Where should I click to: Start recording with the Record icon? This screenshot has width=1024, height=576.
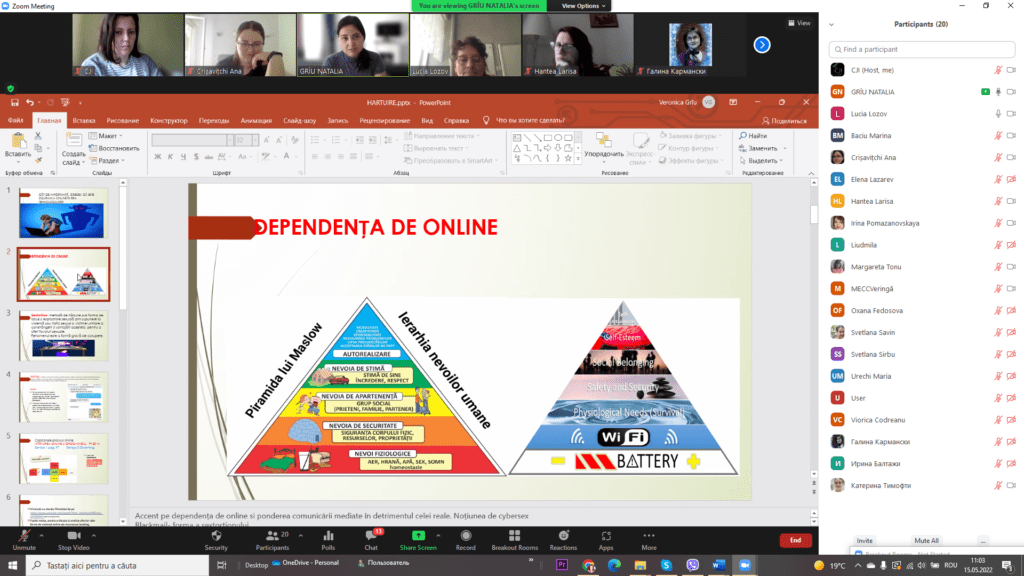click(x=465, y=536)
